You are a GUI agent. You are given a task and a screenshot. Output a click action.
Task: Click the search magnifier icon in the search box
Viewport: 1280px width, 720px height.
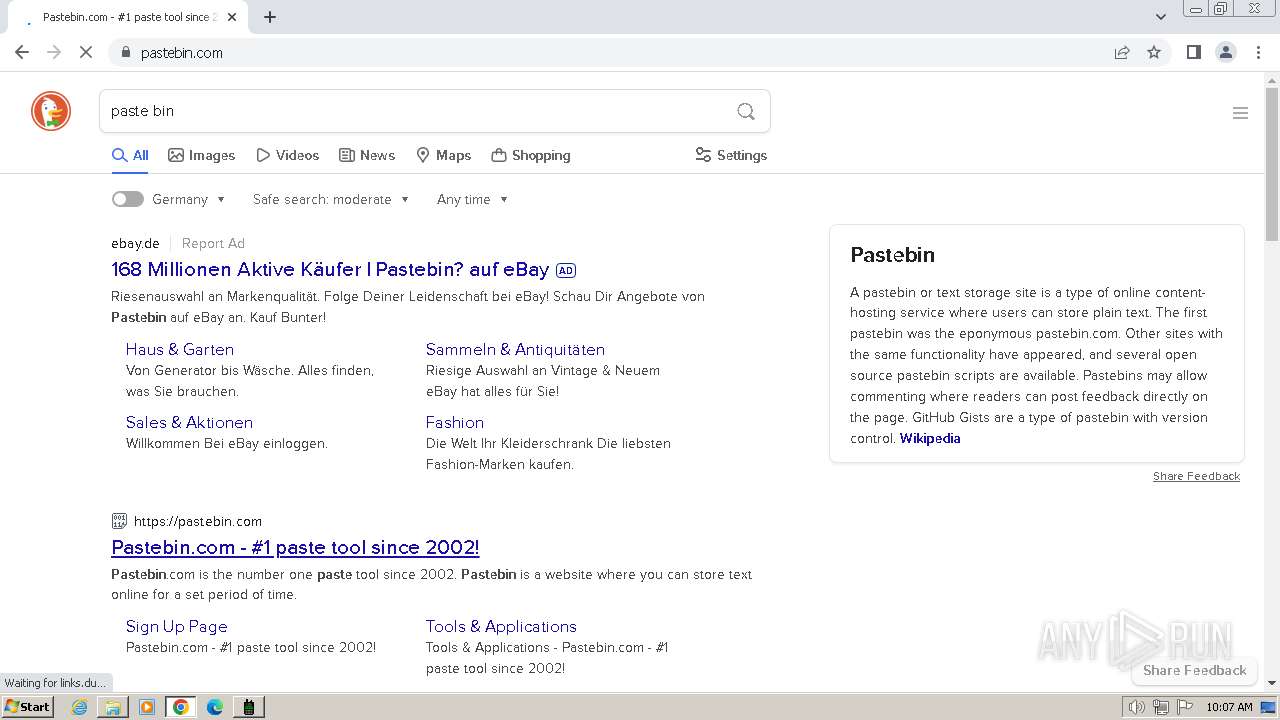[746, 111]
